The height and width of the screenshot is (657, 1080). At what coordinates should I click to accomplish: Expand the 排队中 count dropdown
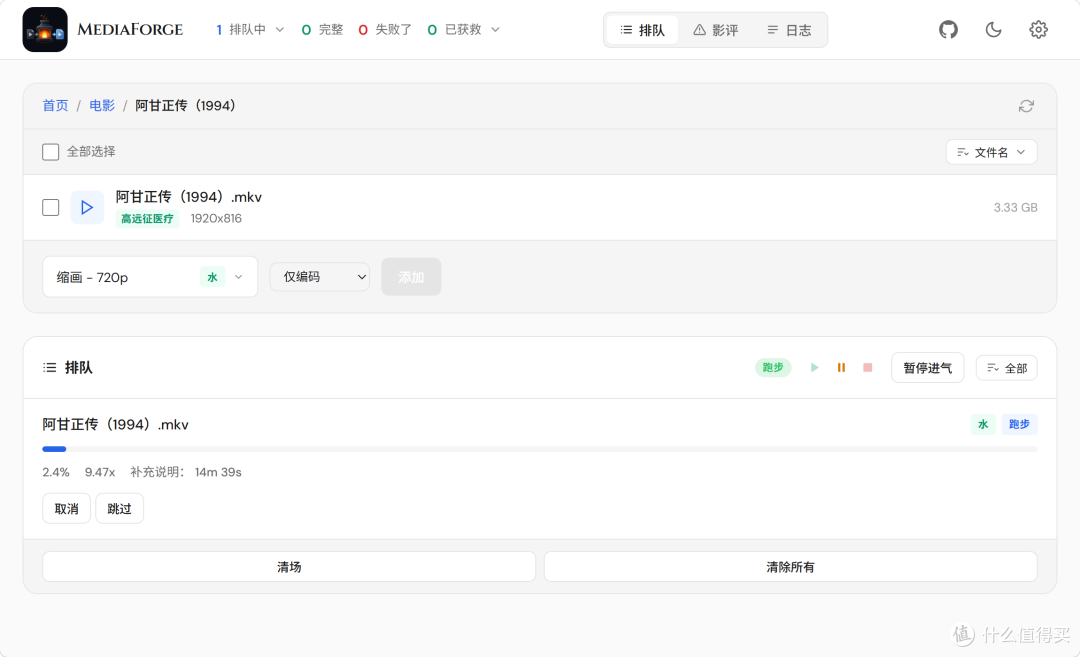click(x=249, y=30)
